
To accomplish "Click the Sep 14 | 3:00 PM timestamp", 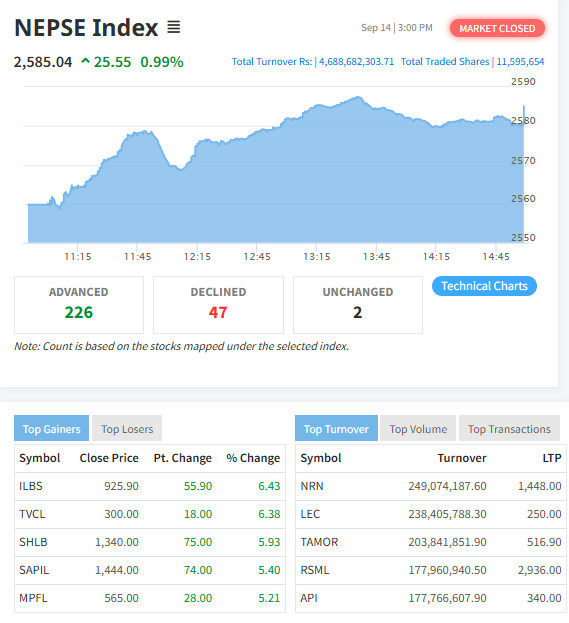I will click(397, 28).
